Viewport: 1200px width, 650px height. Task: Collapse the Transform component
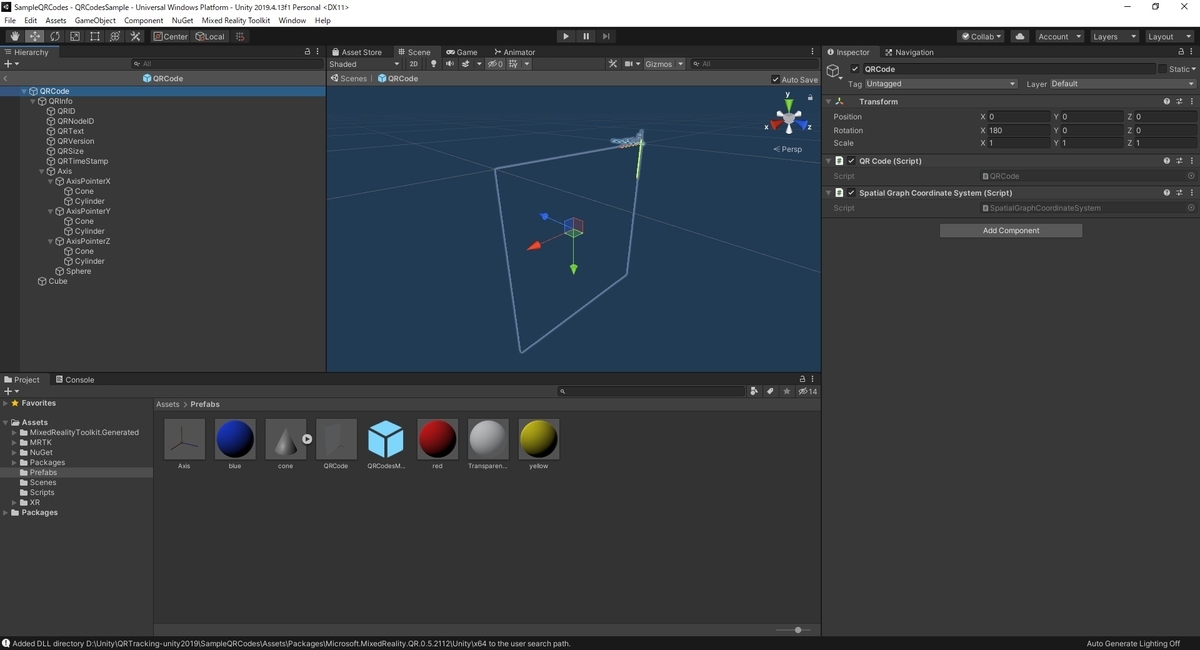point(829,102)
